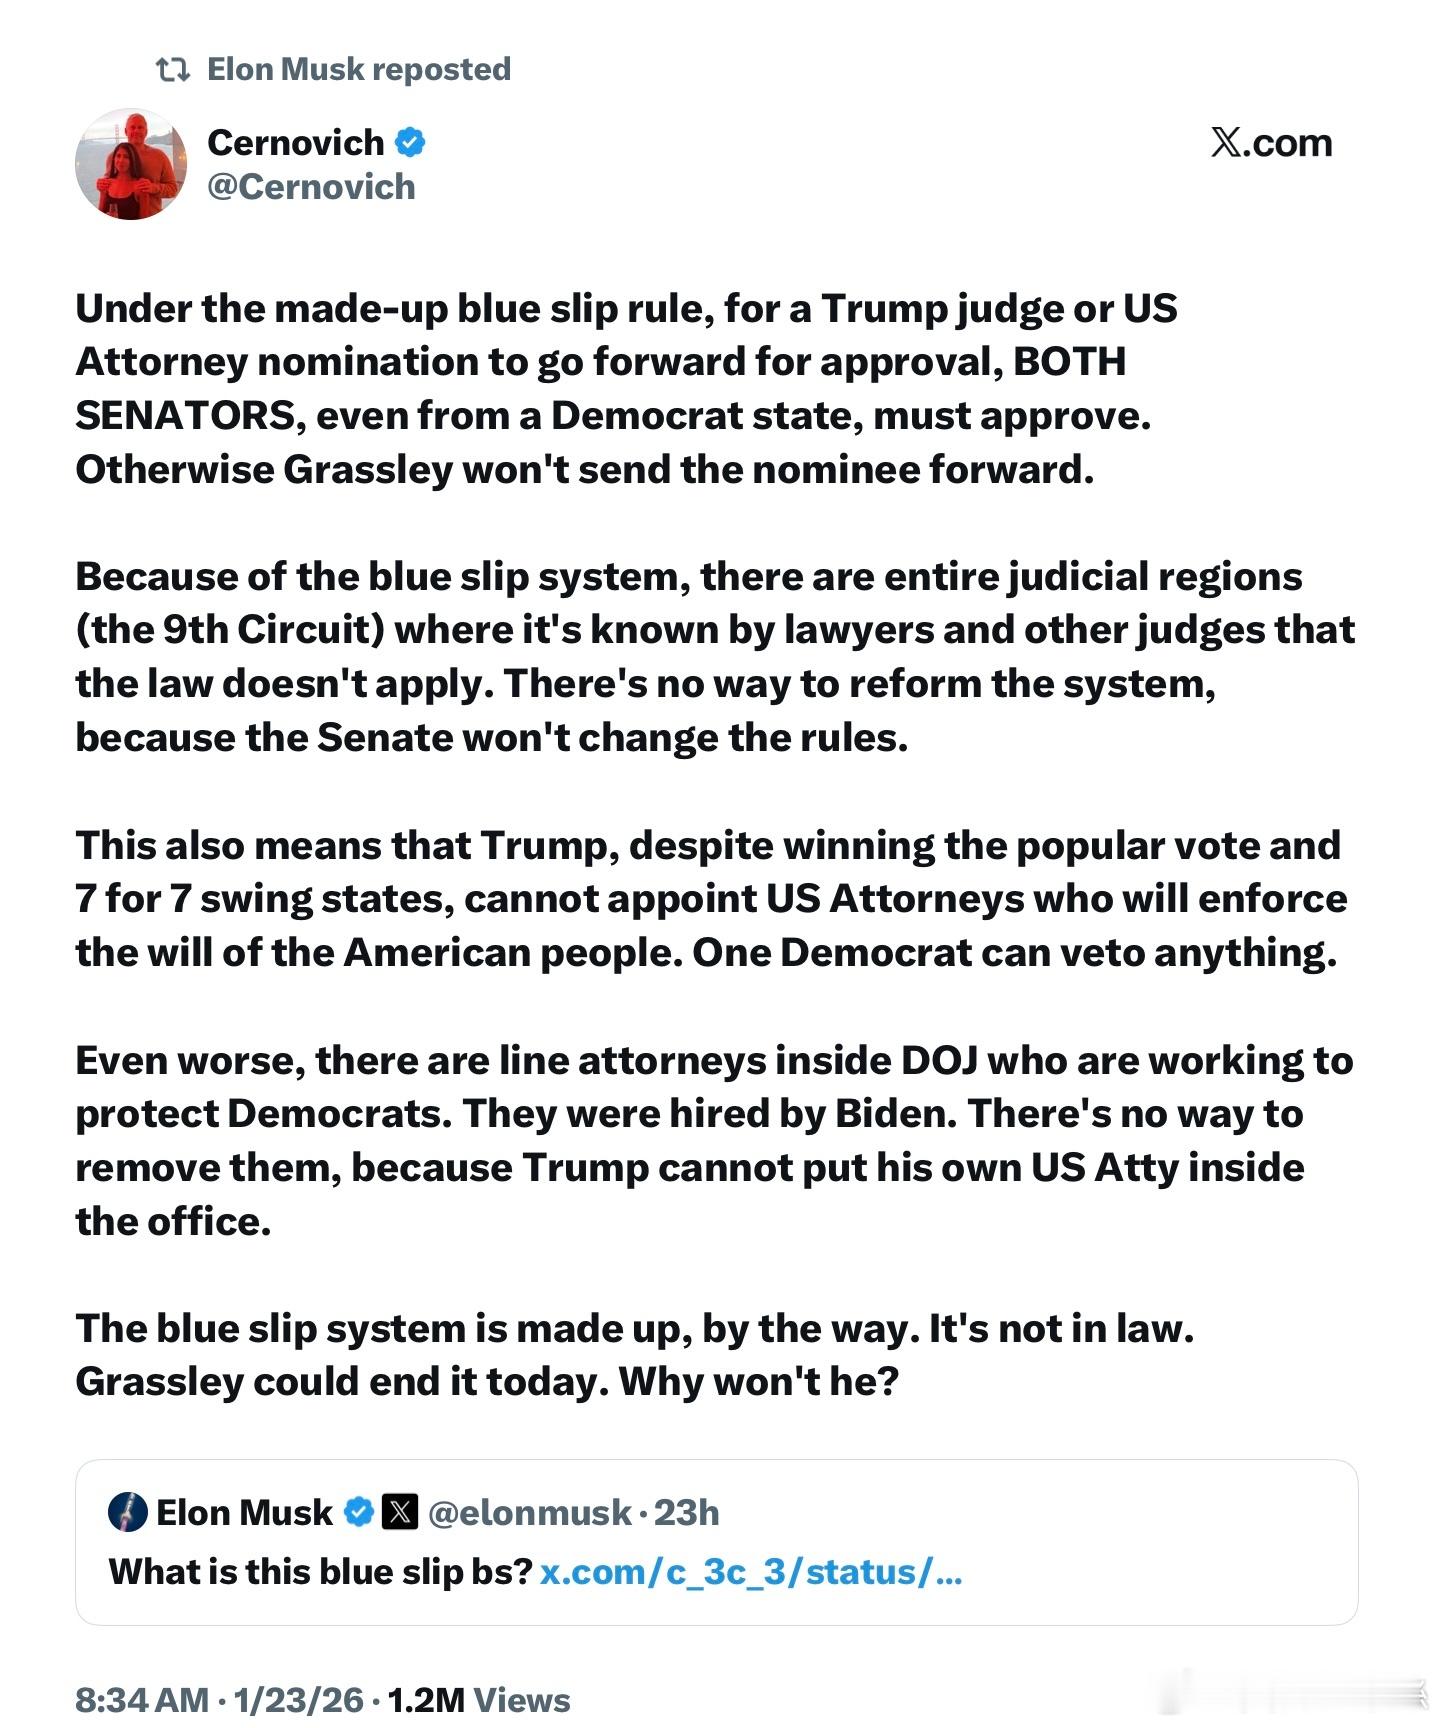Click the 8:34 AM post timestamp
The image size is (1441, 1728).
tap(142, 1700)
